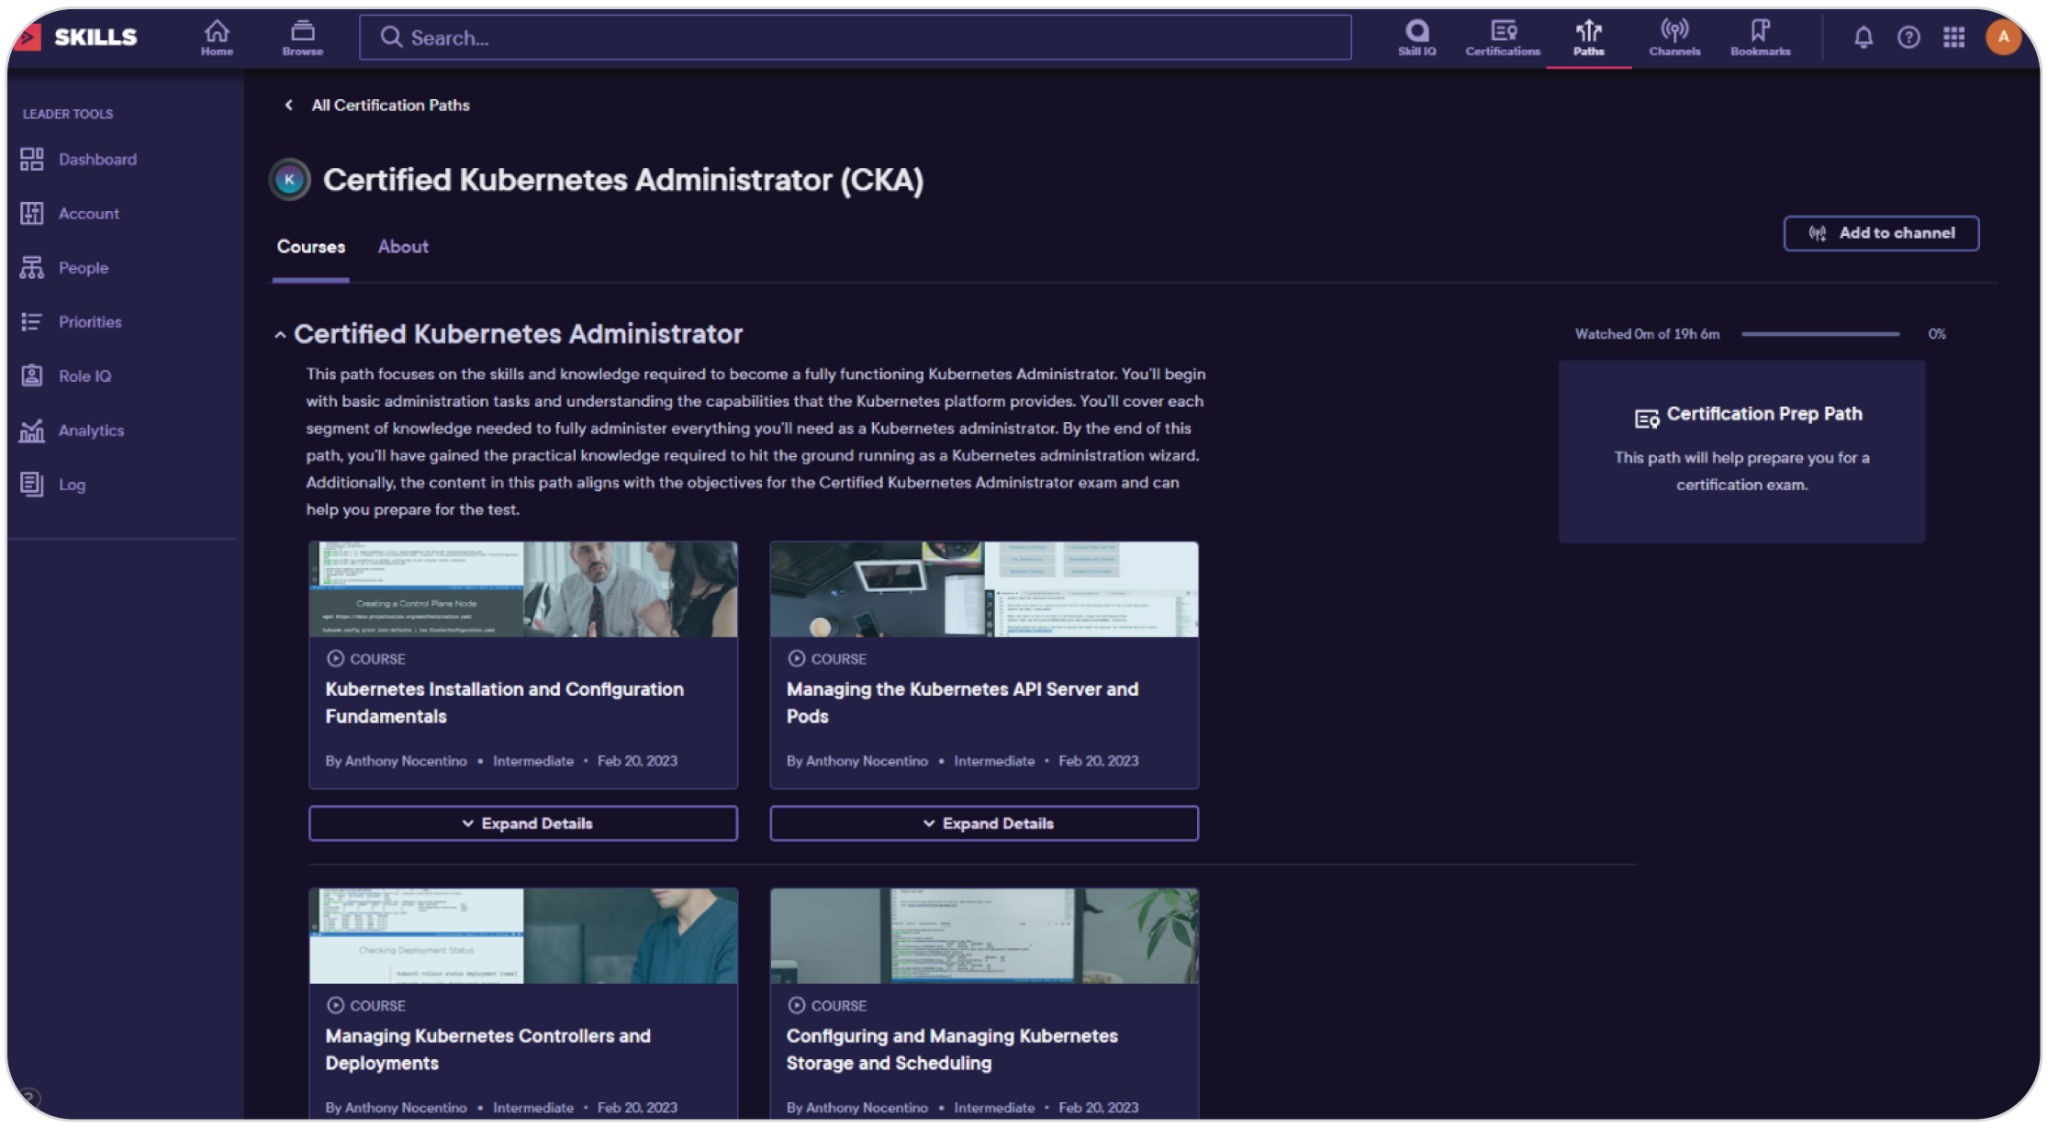Open Bookmarks in the top bar
Viewport: 2048px width, 1128px height.
pyautogui.click(x=1760, y=37)
